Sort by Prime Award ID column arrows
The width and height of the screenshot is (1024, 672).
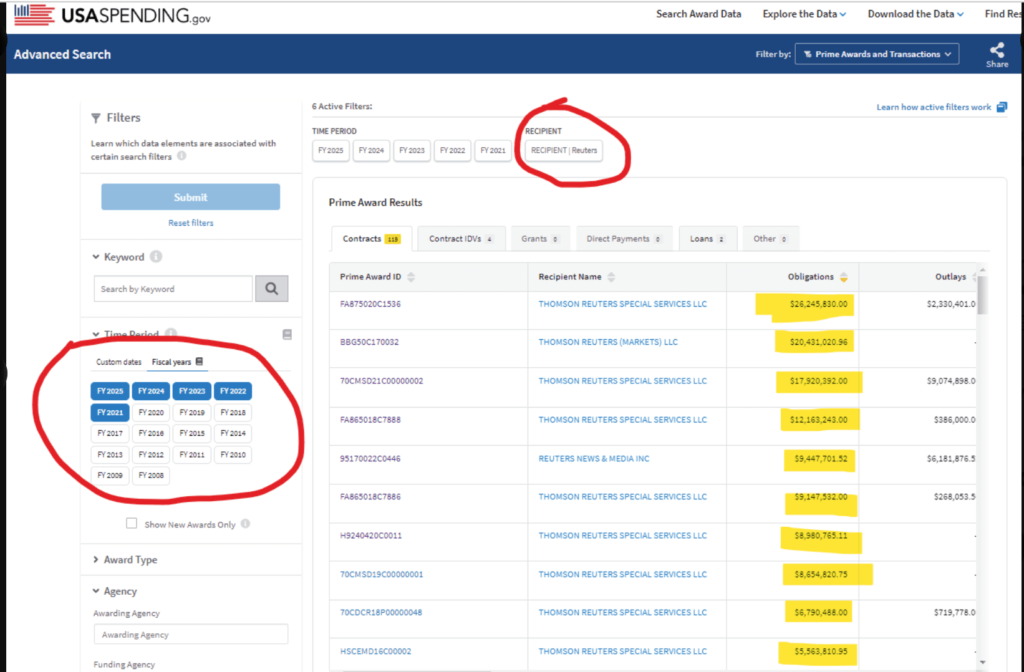(411, 277)
